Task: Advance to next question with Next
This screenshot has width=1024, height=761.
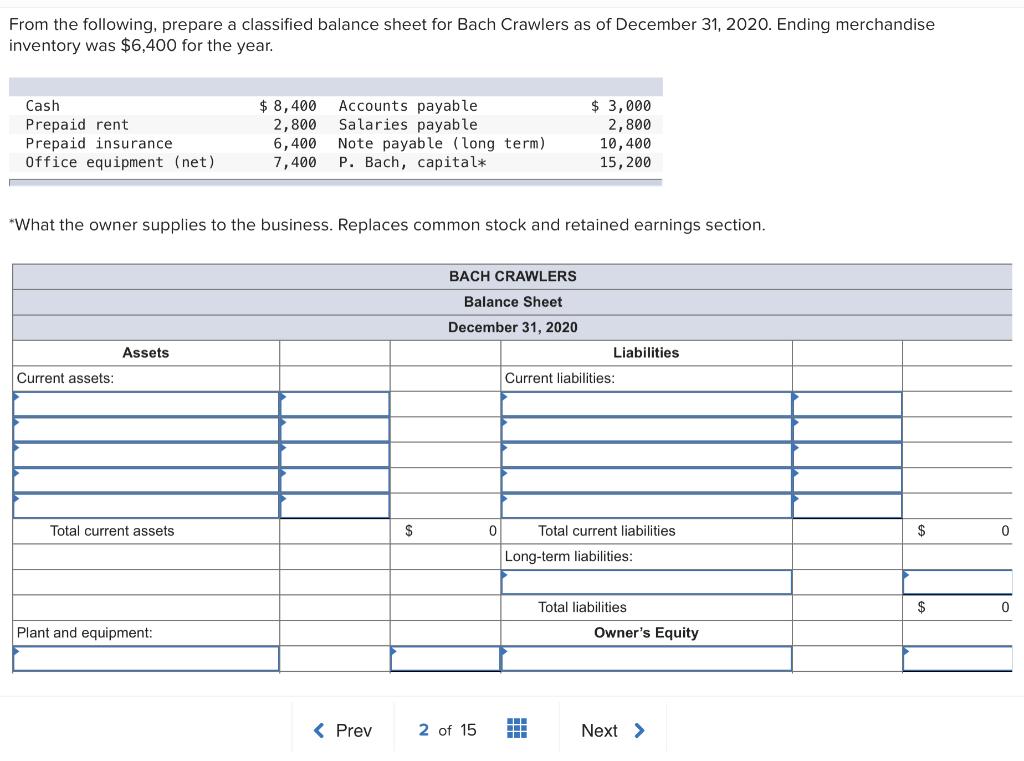Action: pos(613,730)
